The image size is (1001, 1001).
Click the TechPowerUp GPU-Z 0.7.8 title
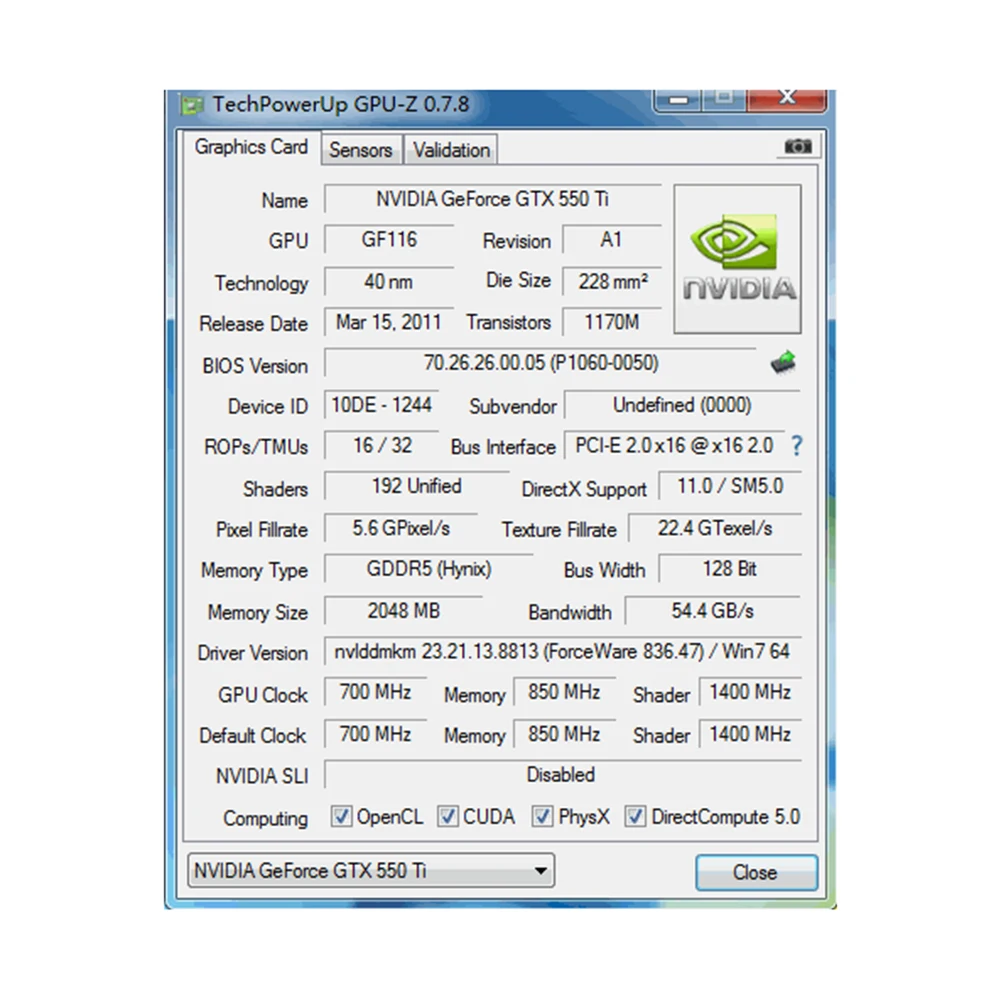point(341,104)
